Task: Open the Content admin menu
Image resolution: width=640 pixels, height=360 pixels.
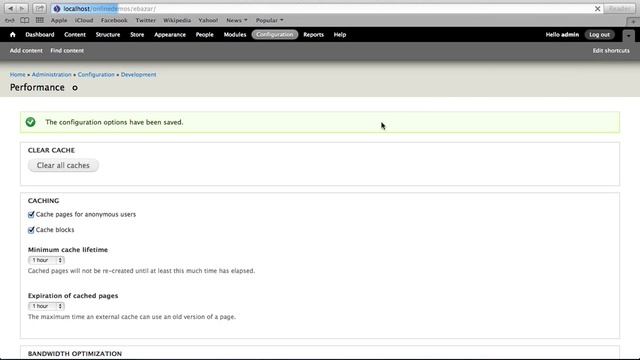Action: (75, 35)
